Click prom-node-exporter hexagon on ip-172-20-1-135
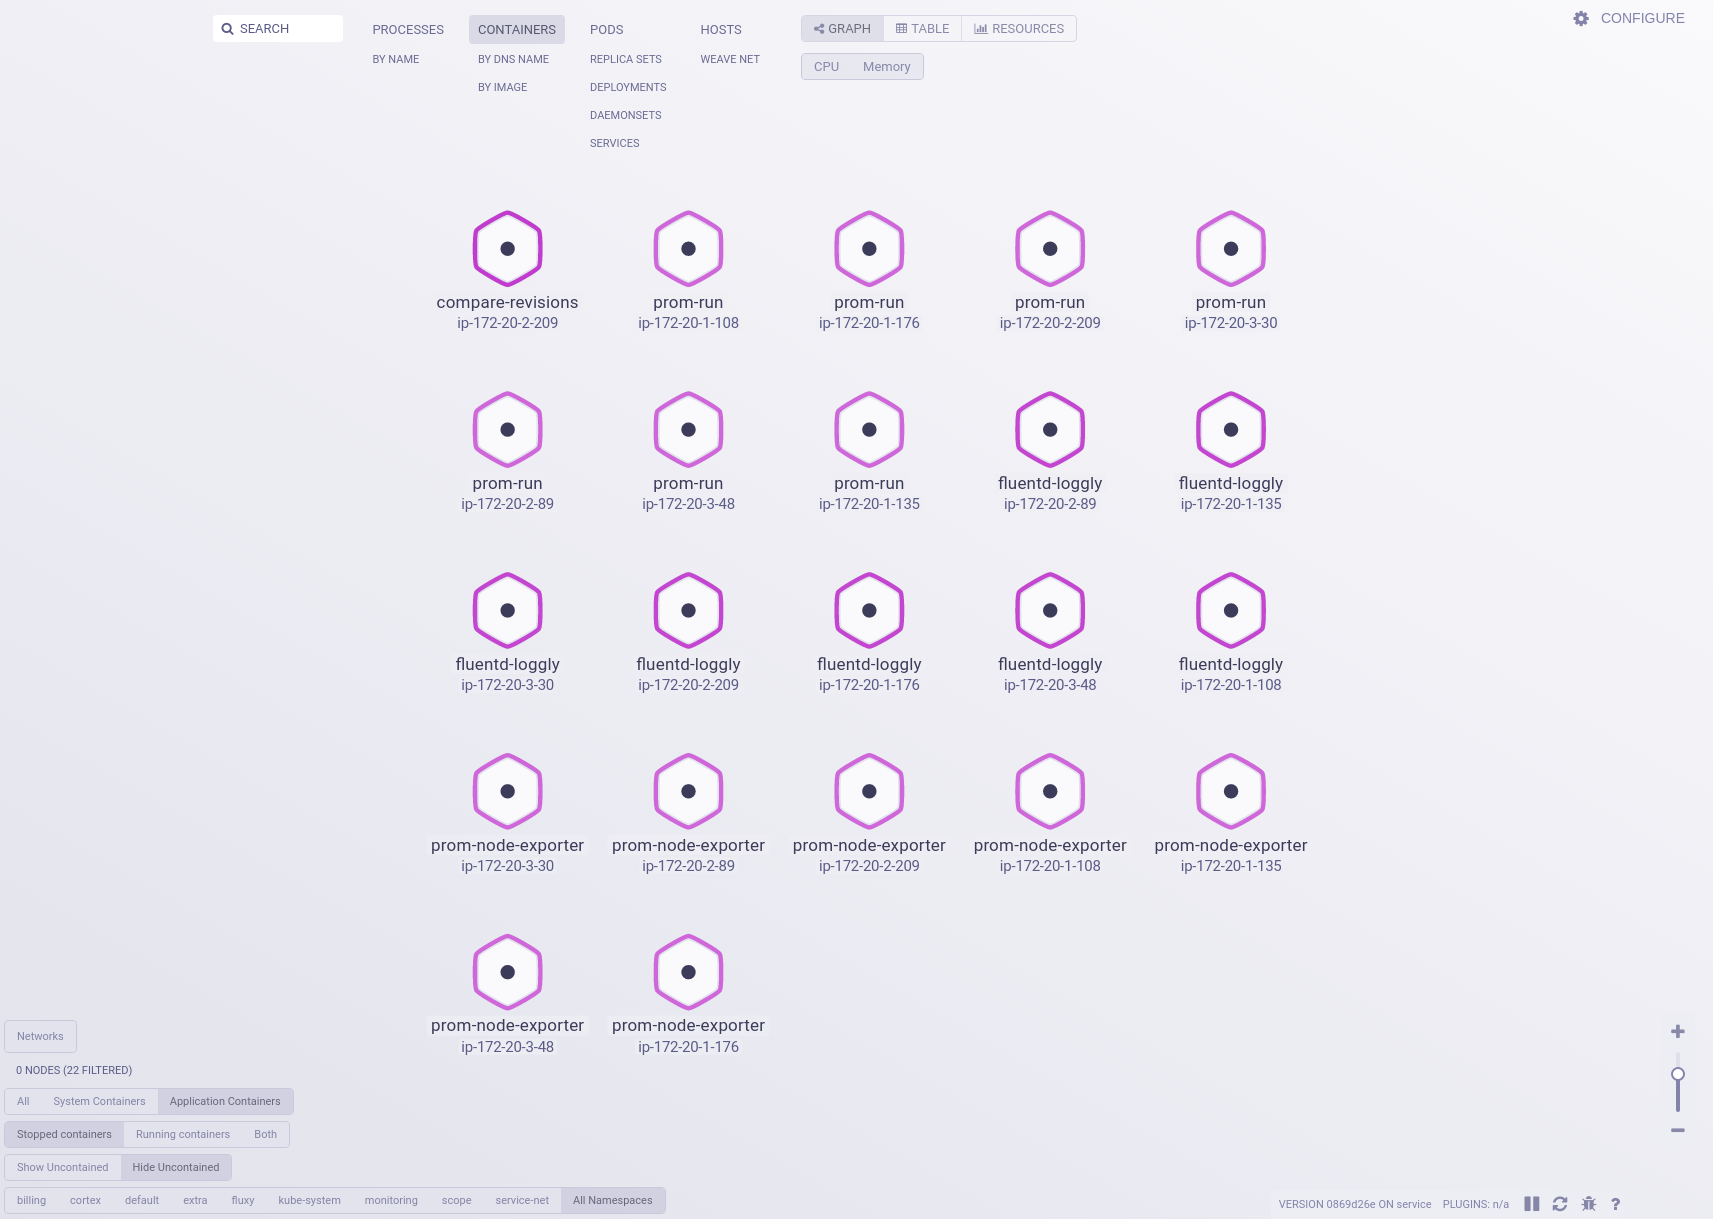Viewport: 1713px width, 1219px height. [x=1231, y=792]
